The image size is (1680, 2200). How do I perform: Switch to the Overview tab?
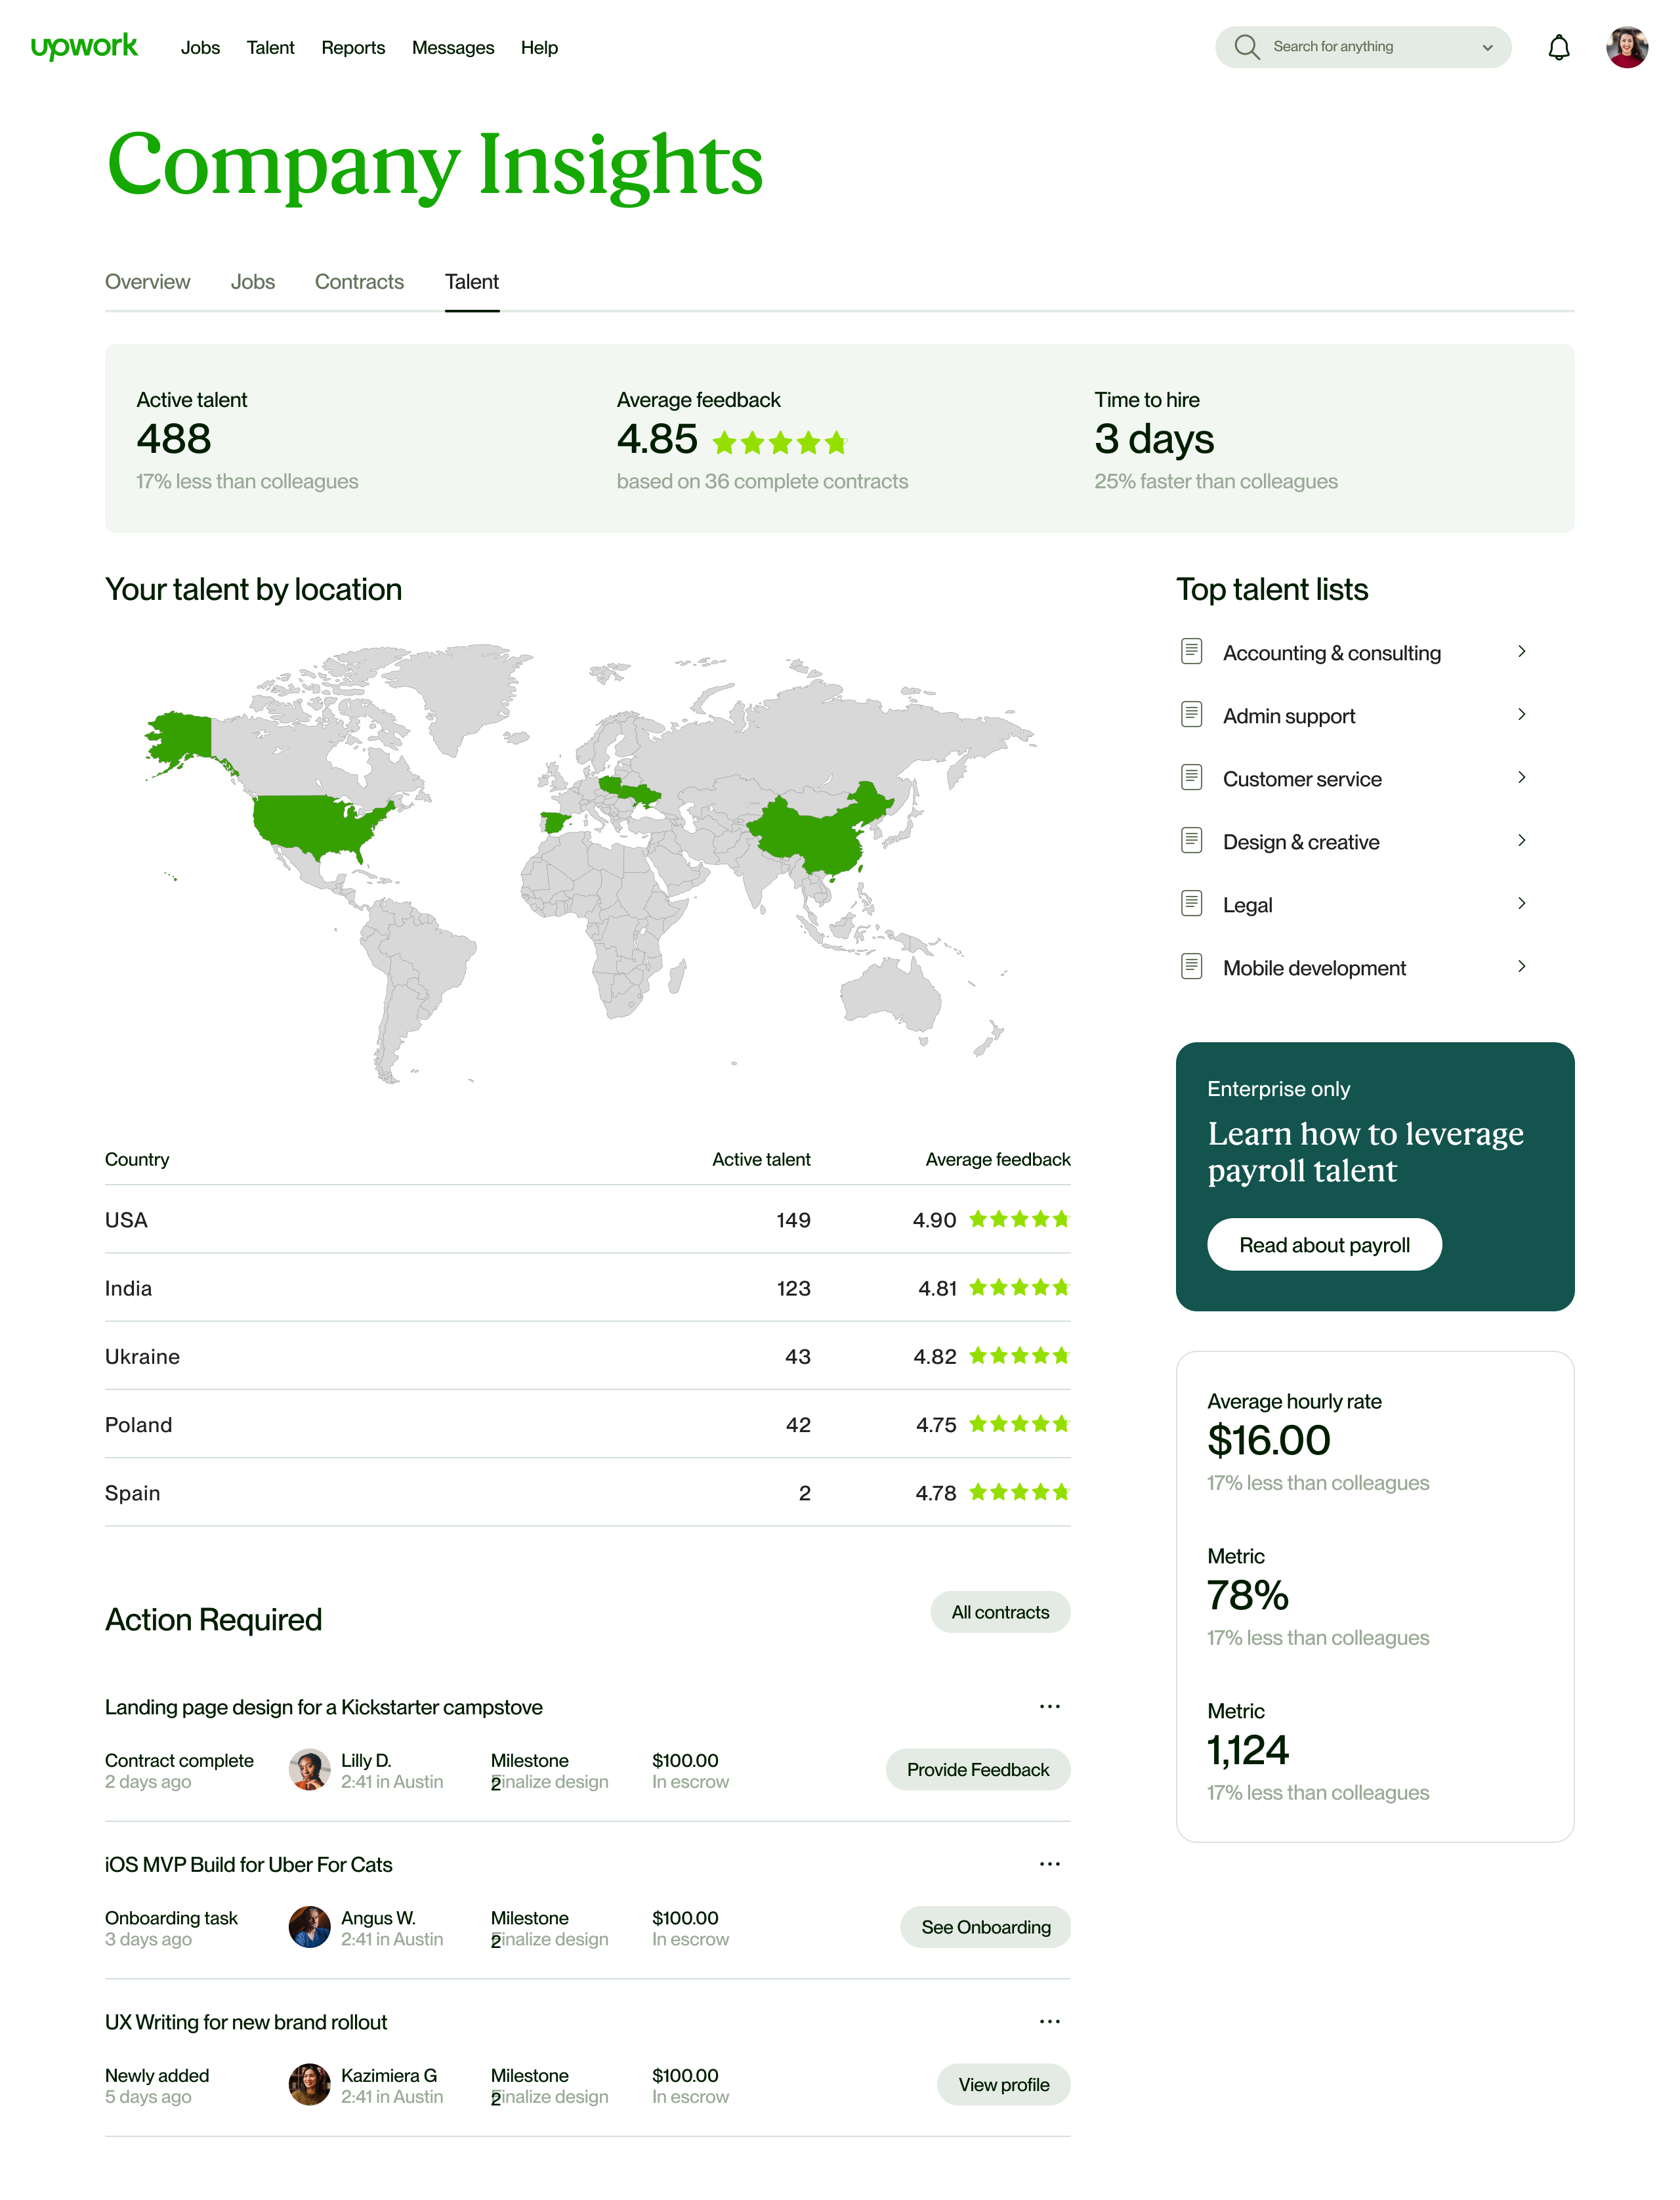click(x=147, y=282)
